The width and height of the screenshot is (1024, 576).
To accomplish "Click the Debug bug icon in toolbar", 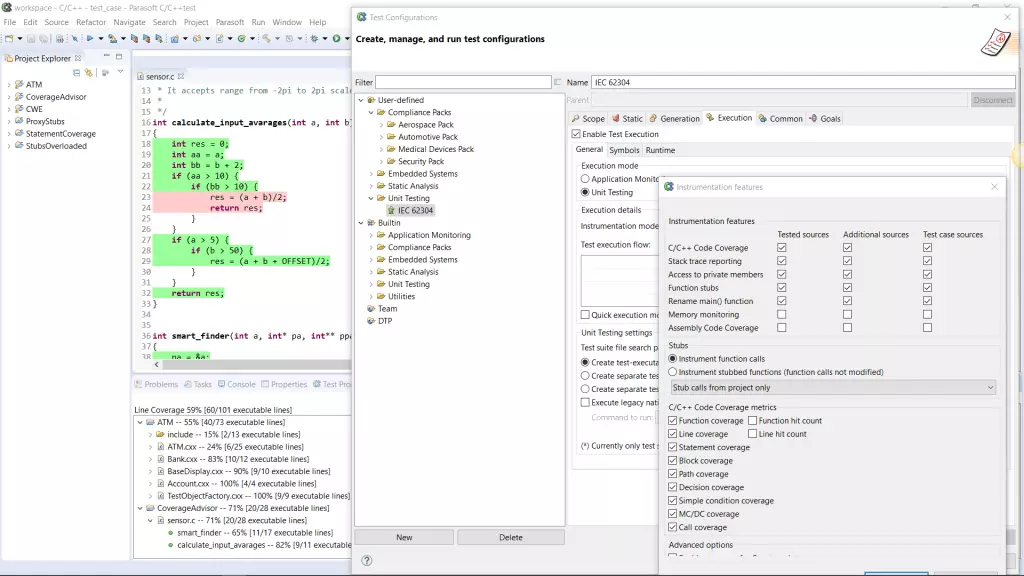I will [x=314, y=39].
